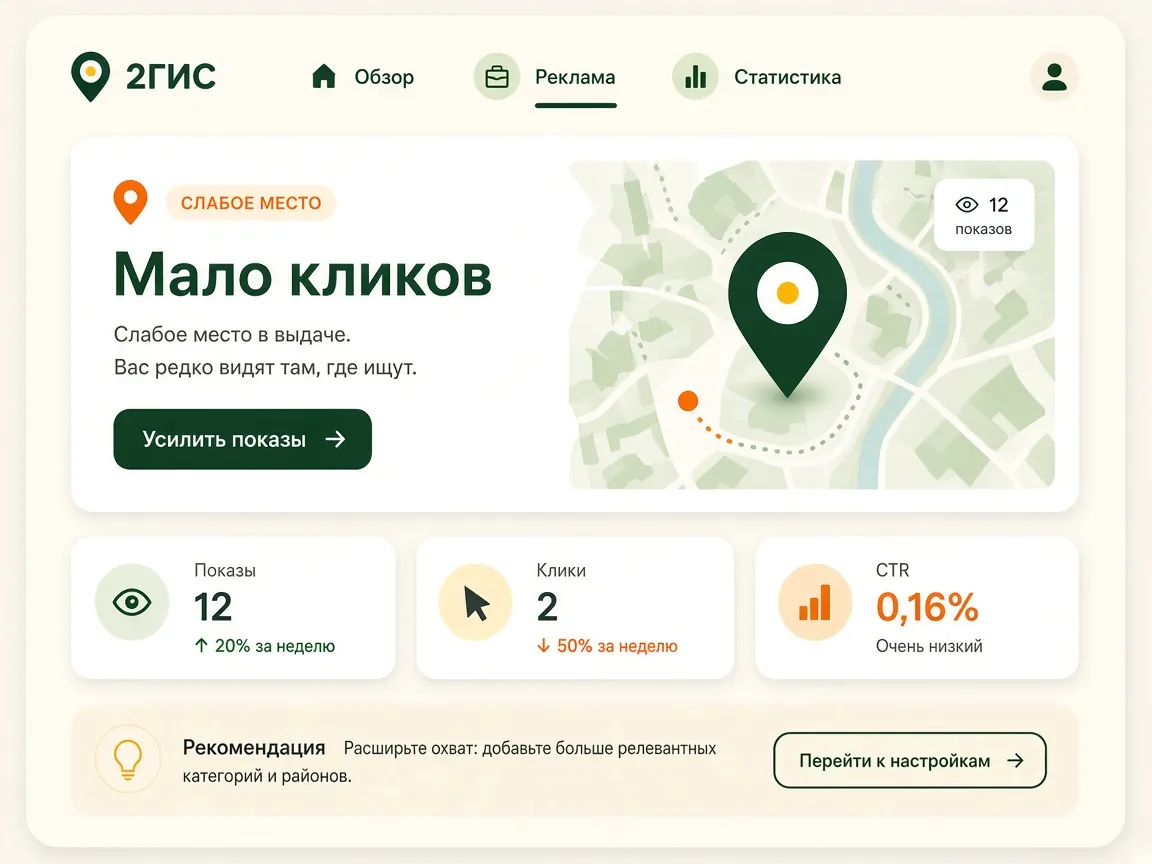Click the cursor icon in Клики card
This screenshot has width=1152, height=864.
[475, 602]
